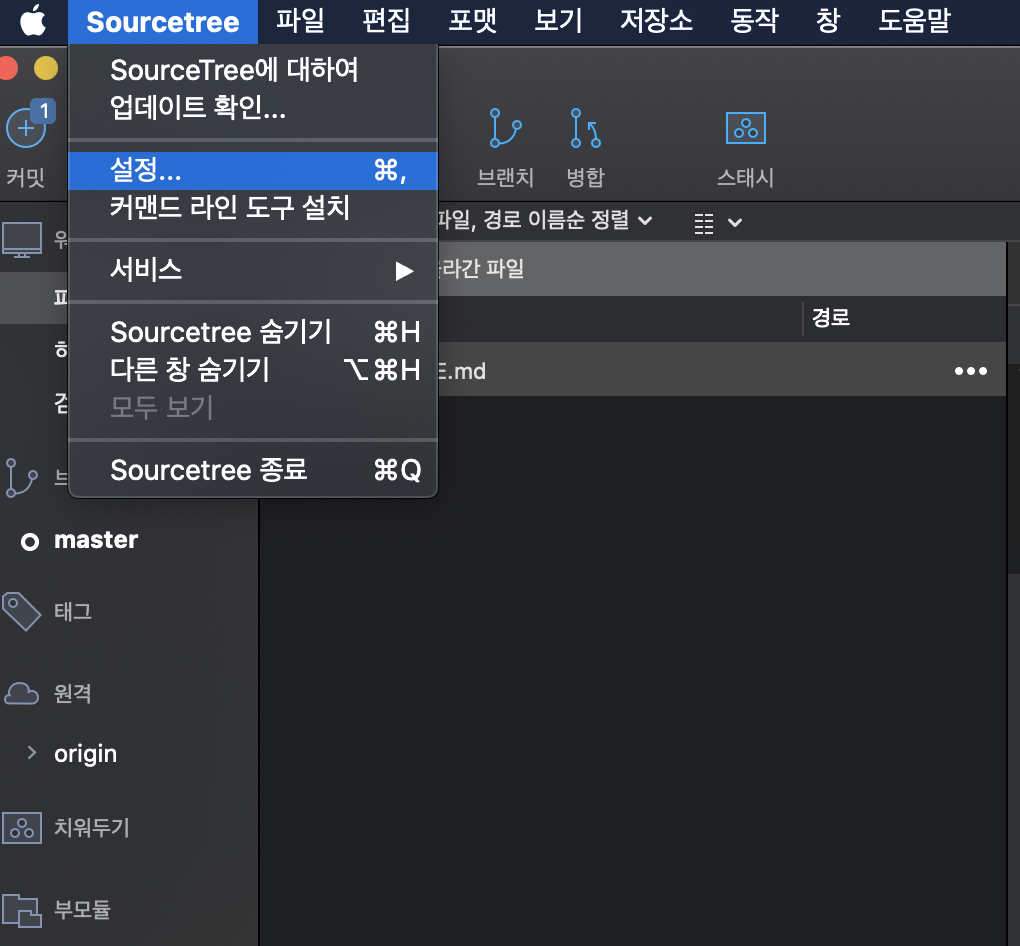This screenshot has width=1020, height=946.
Task: Click the three-dot options button on file row
Action: coord(971,371)
